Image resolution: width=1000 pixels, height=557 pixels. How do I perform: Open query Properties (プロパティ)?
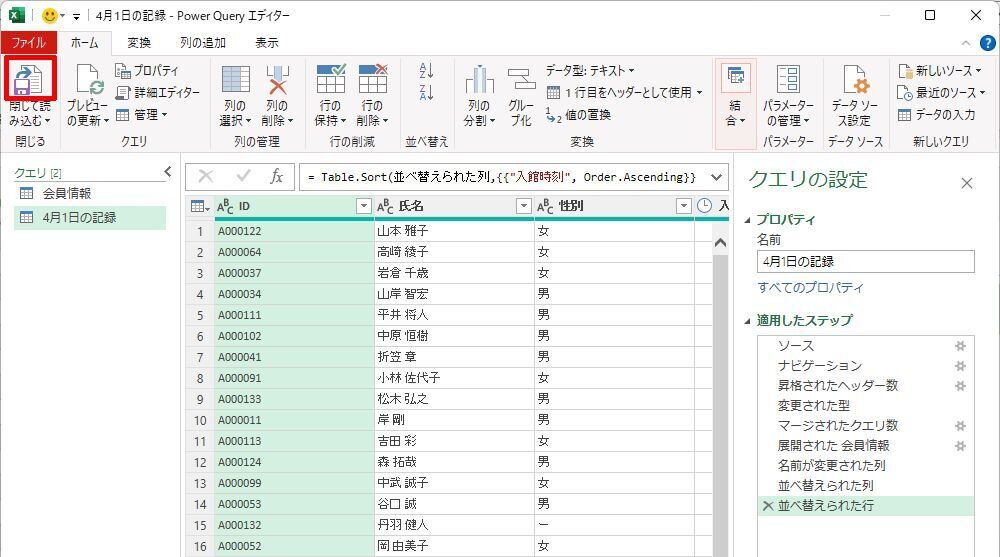(147, 70)
